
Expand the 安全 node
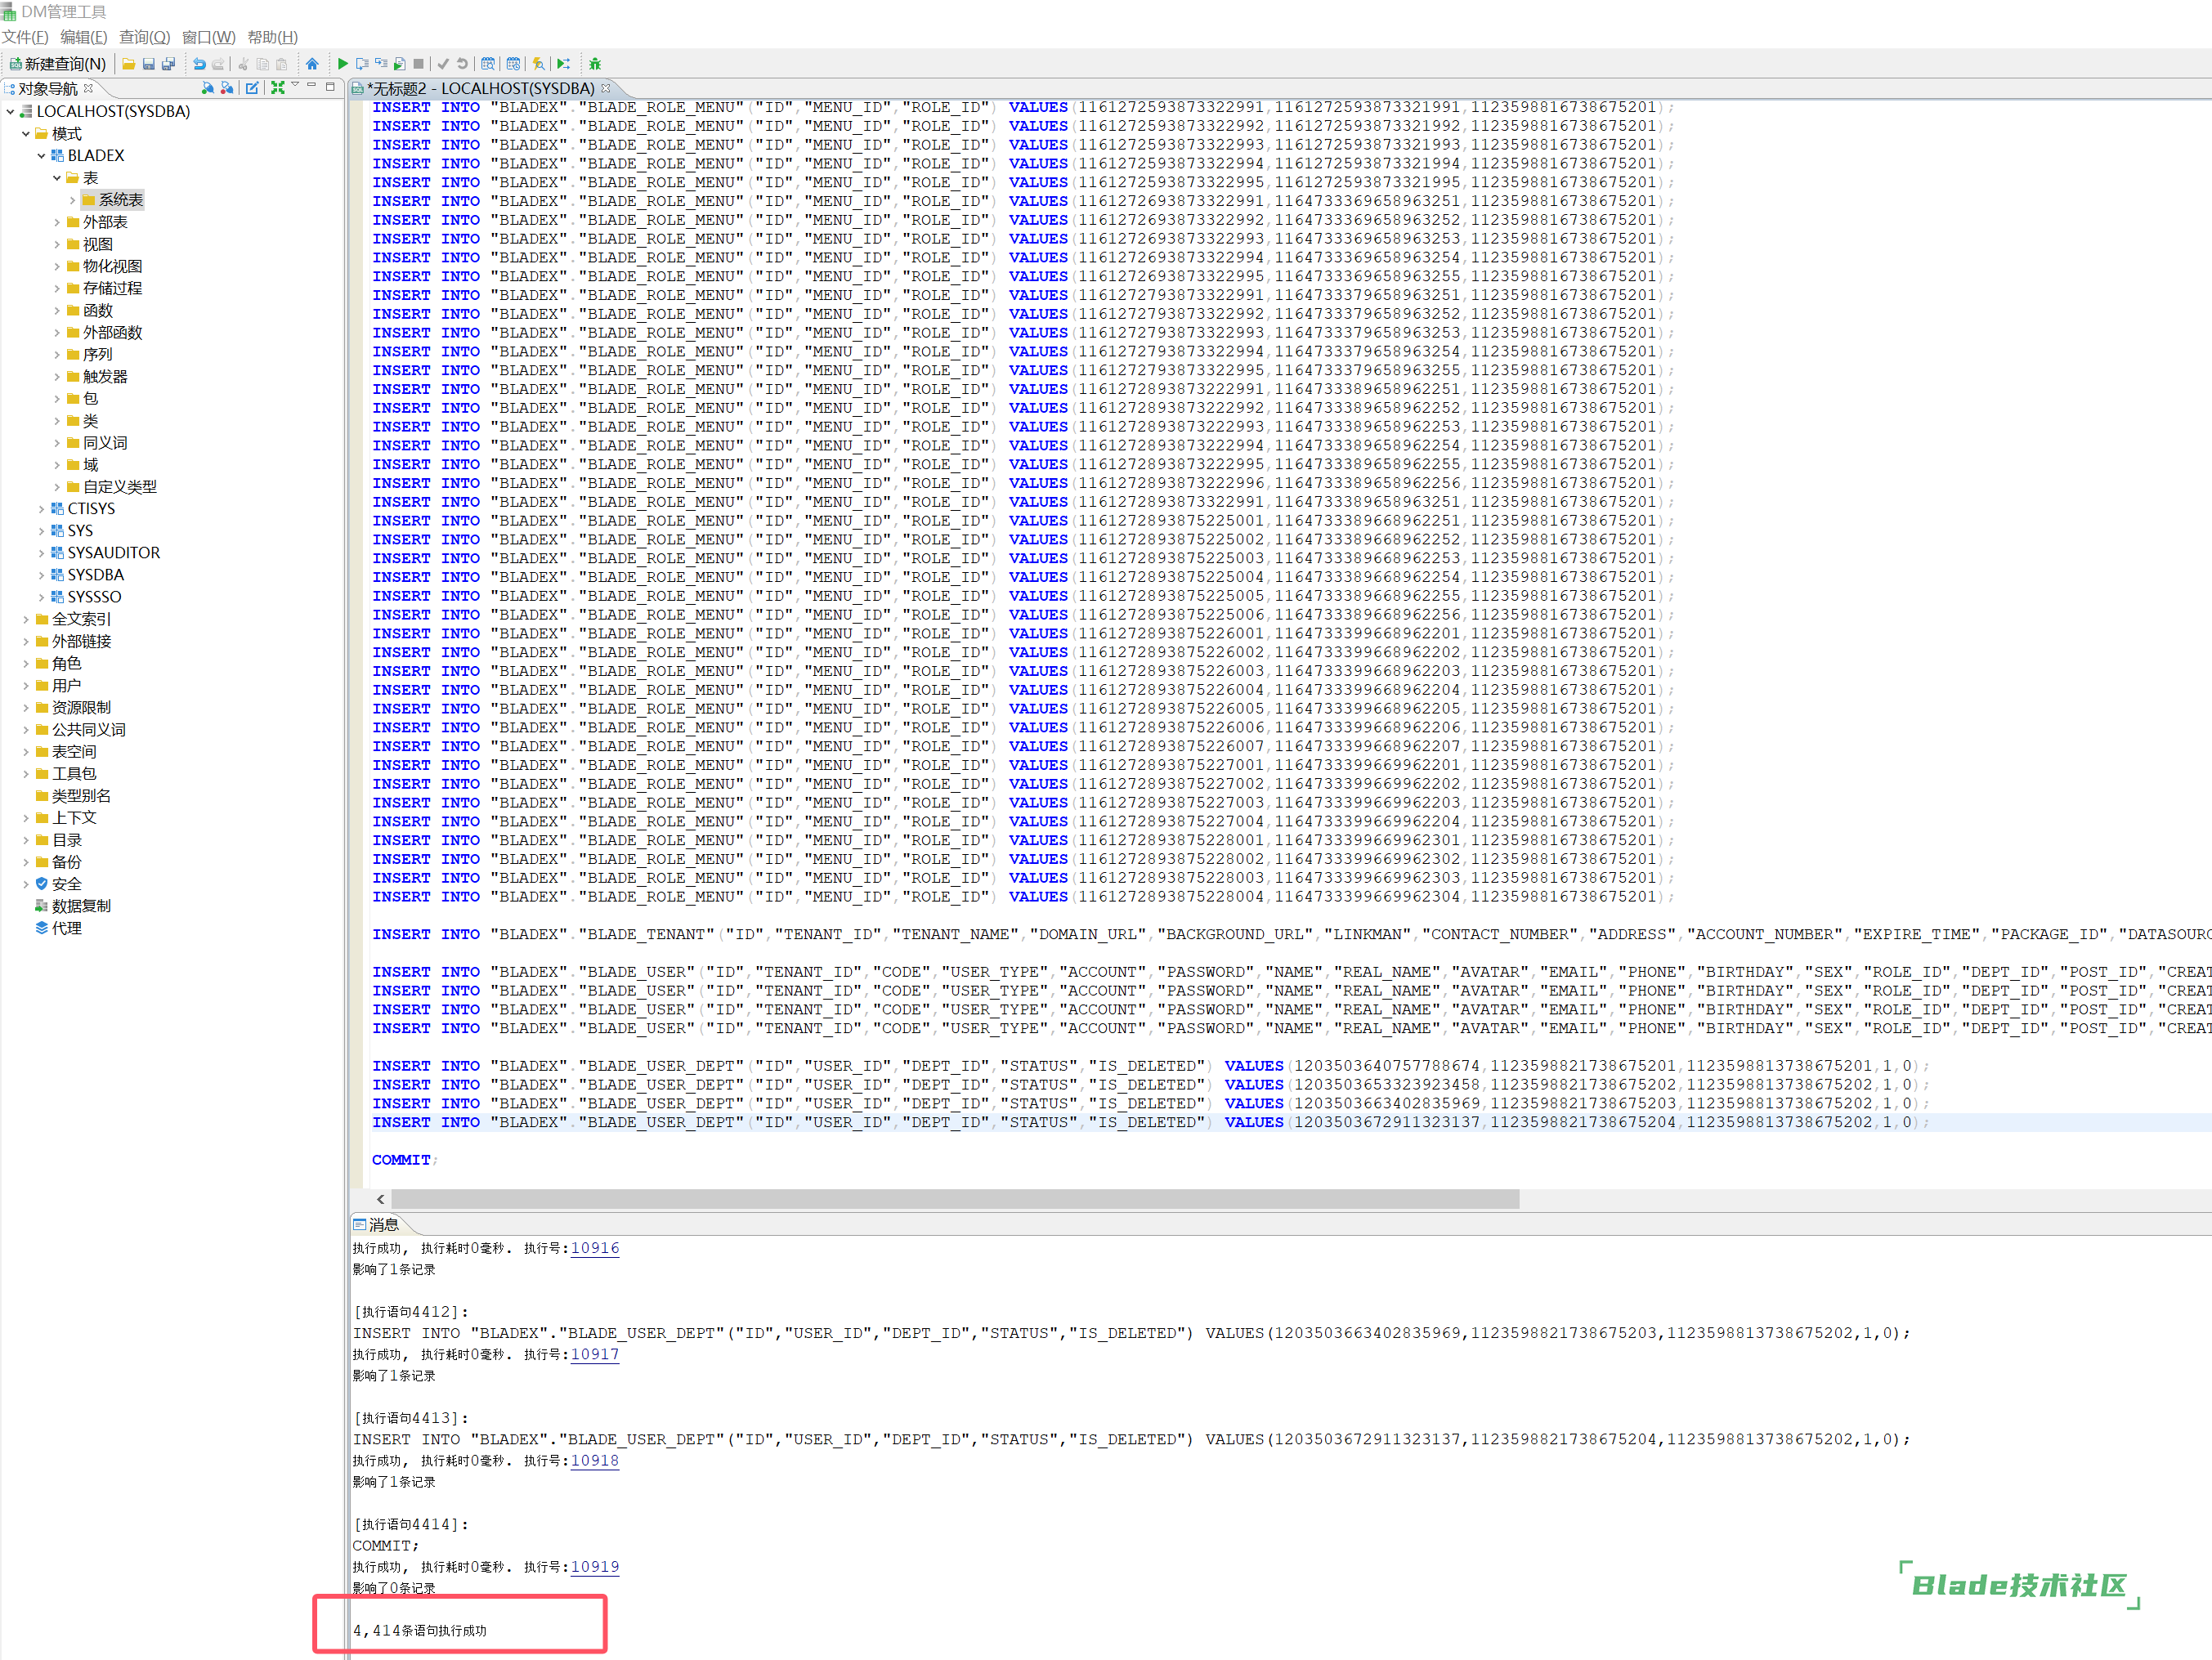[26, 884]
